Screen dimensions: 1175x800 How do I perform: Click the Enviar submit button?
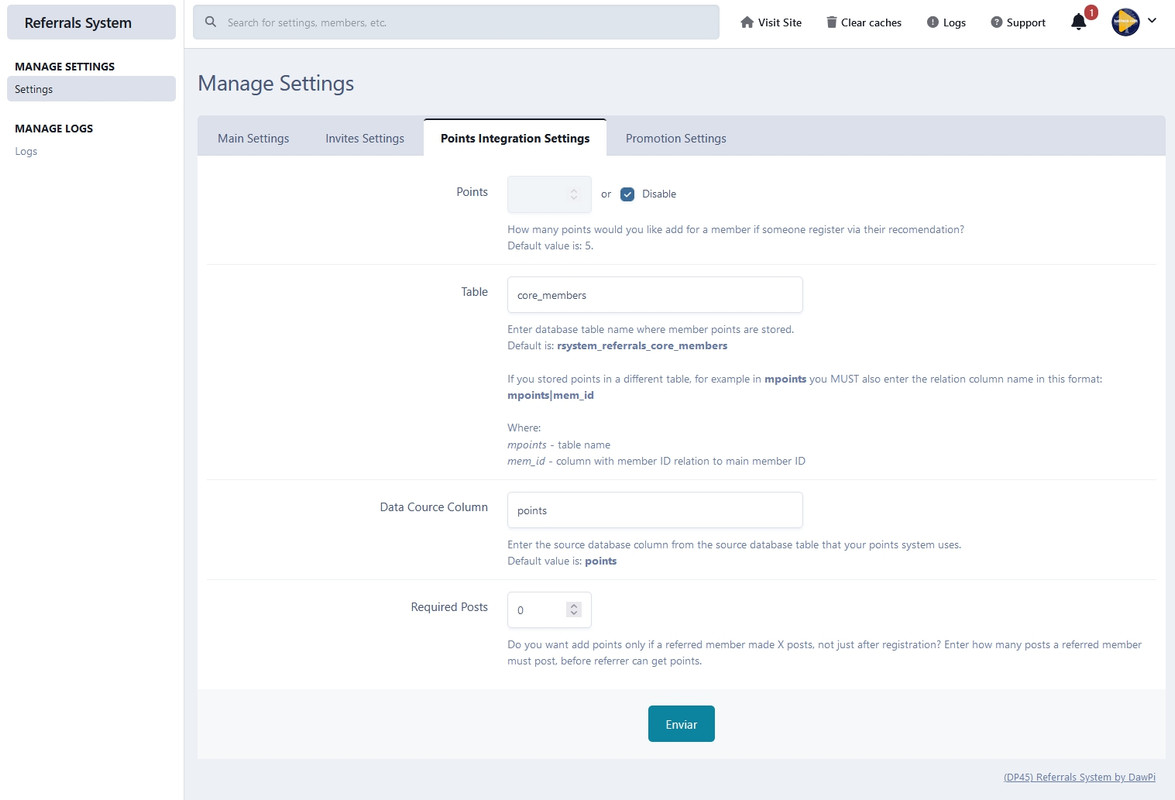pos(681,724)
